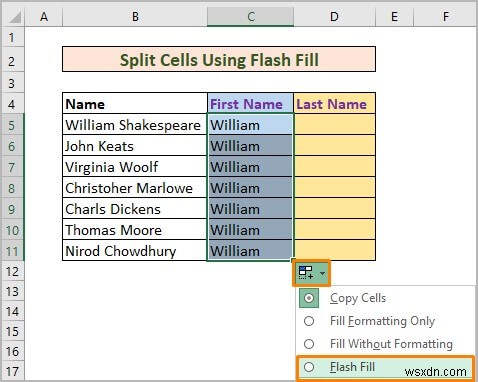Click cell 'Virginia Woolf'
The height and width of the screenshot is (382, 478).
click(x=135, y=167)
